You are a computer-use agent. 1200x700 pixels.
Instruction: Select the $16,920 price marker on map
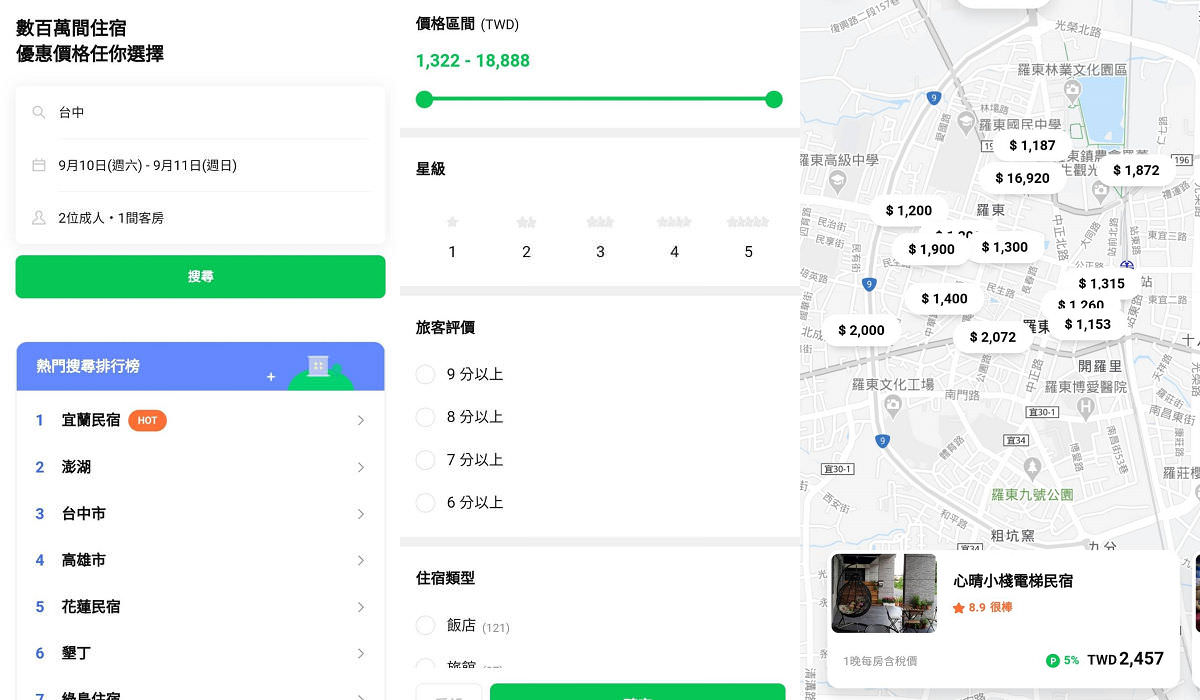[1021, 178]
